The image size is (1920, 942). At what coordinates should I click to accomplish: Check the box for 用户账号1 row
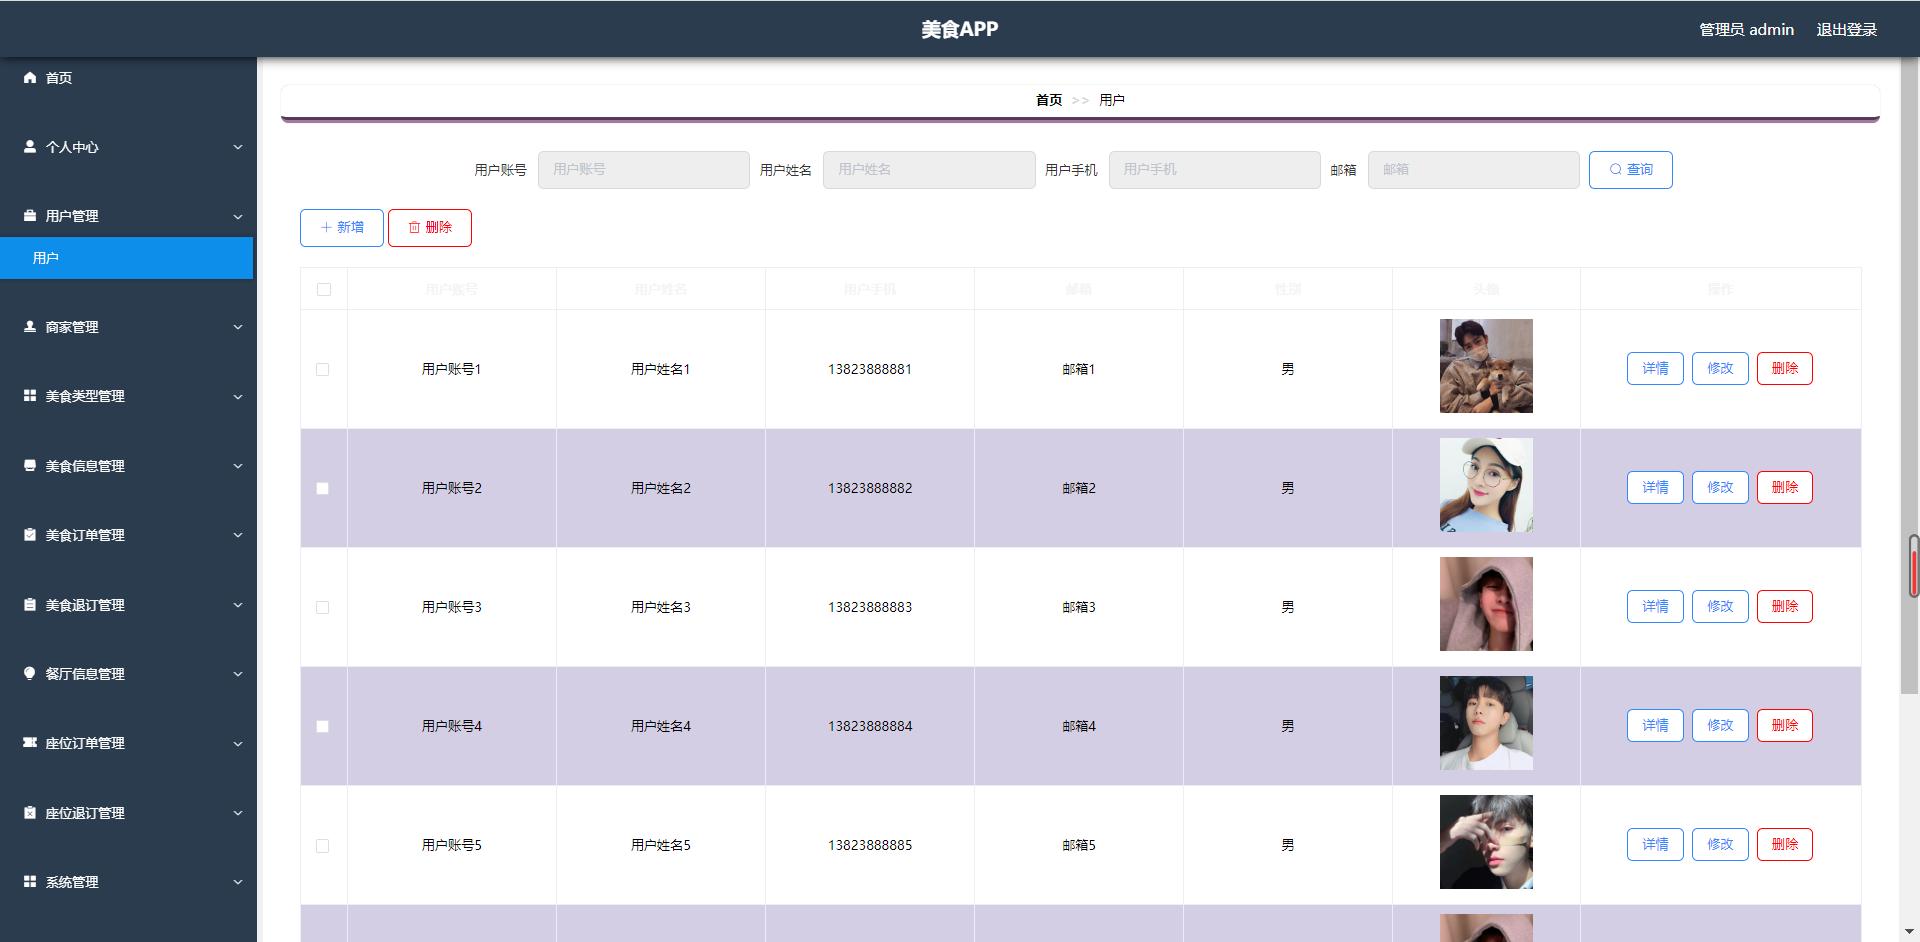tap(322, 369)
